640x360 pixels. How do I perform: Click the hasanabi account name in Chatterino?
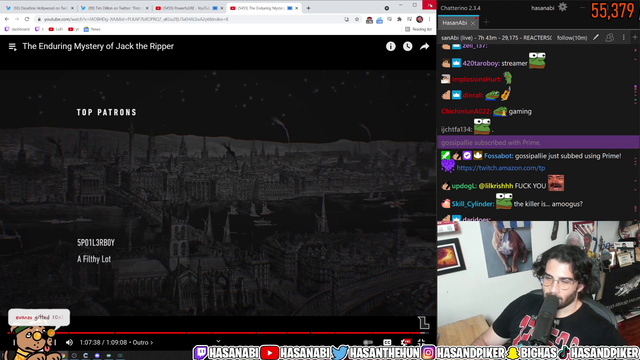click(x=542, y=8)
